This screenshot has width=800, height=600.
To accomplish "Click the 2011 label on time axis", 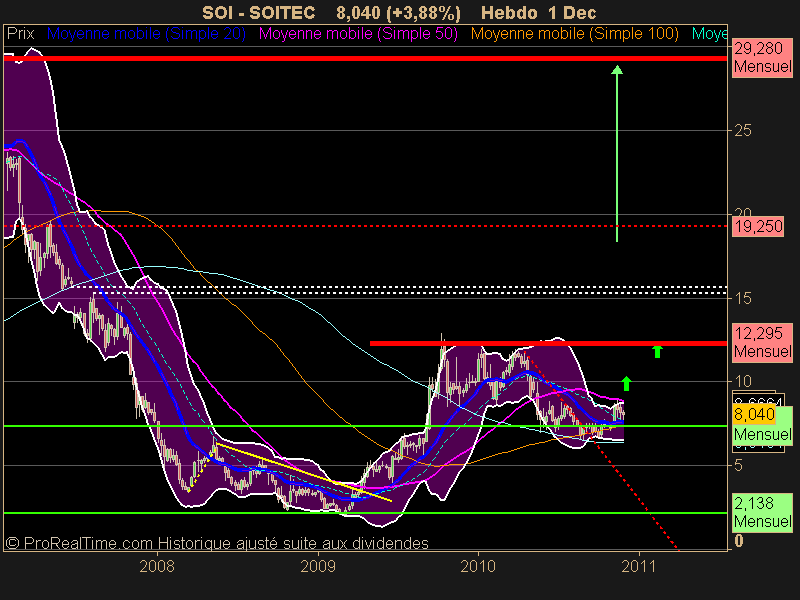I will (638, 566).
